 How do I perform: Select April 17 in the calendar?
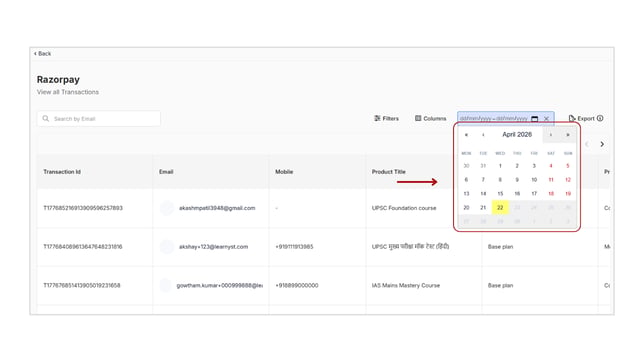point(534,194)
